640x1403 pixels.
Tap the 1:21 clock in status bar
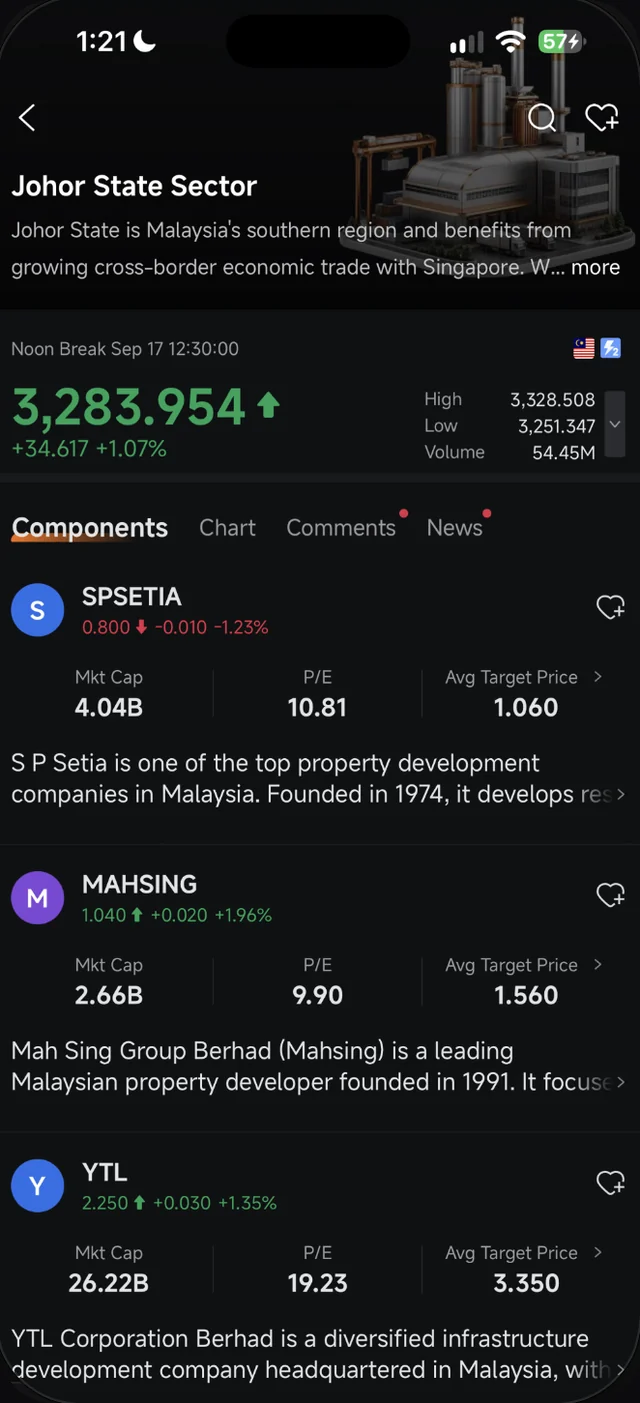[103, 42]
